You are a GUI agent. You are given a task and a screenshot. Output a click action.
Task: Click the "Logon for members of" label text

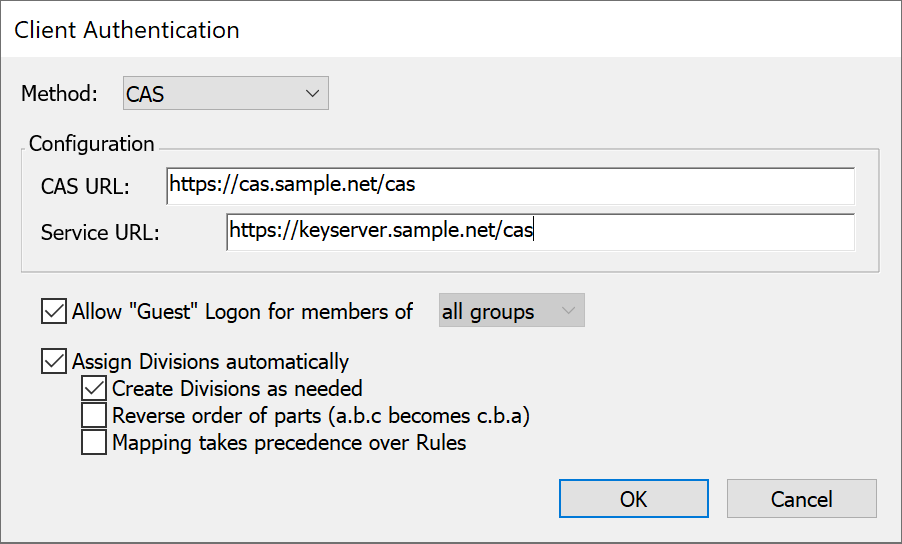(309, 311)
